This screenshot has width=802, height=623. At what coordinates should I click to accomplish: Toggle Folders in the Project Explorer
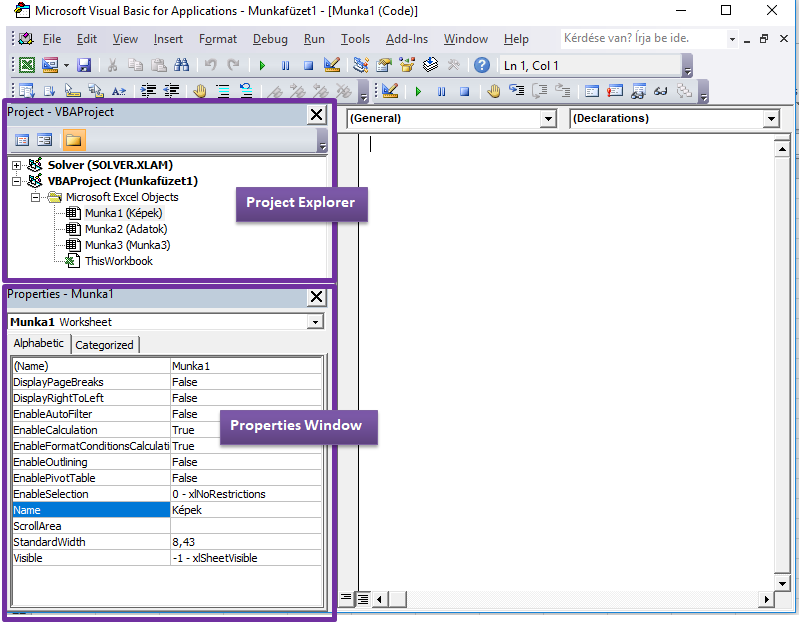coord(74,140)
